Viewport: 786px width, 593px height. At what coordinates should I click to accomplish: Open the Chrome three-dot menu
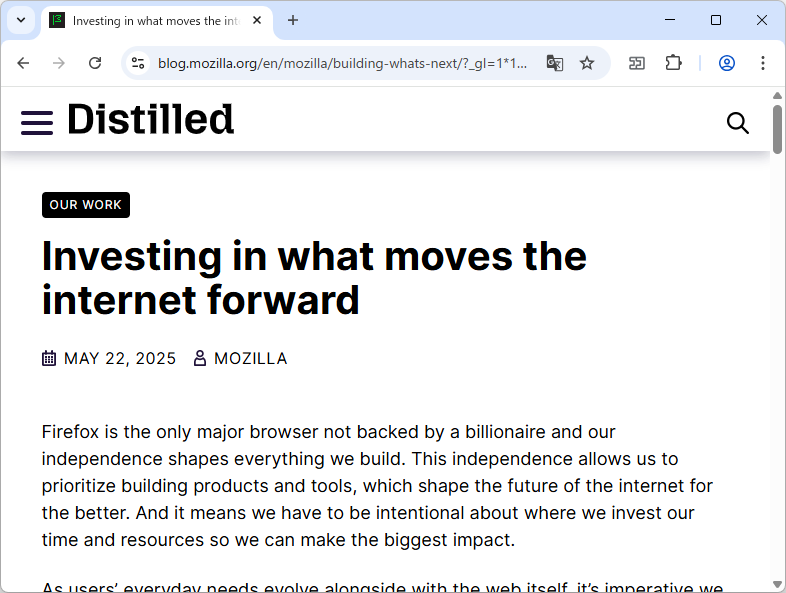point(763,63)
